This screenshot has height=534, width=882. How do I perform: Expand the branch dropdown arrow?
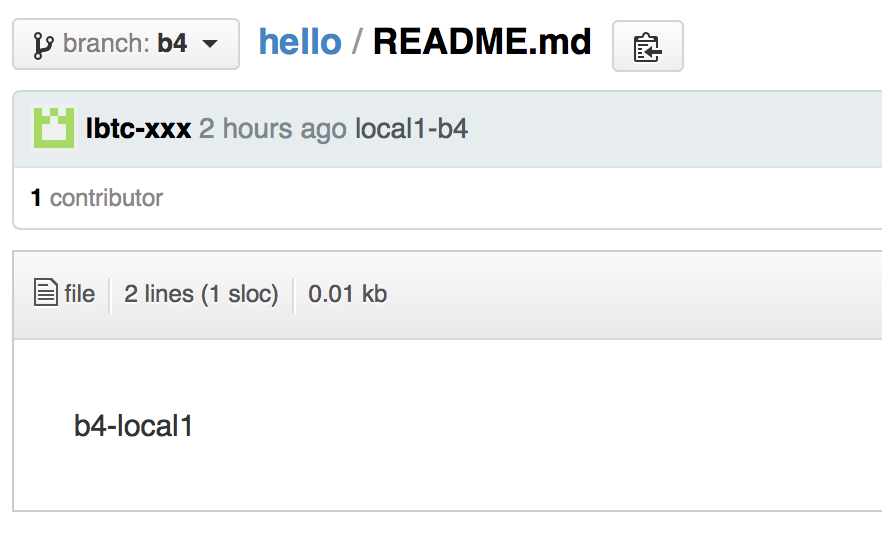point(210,44)
